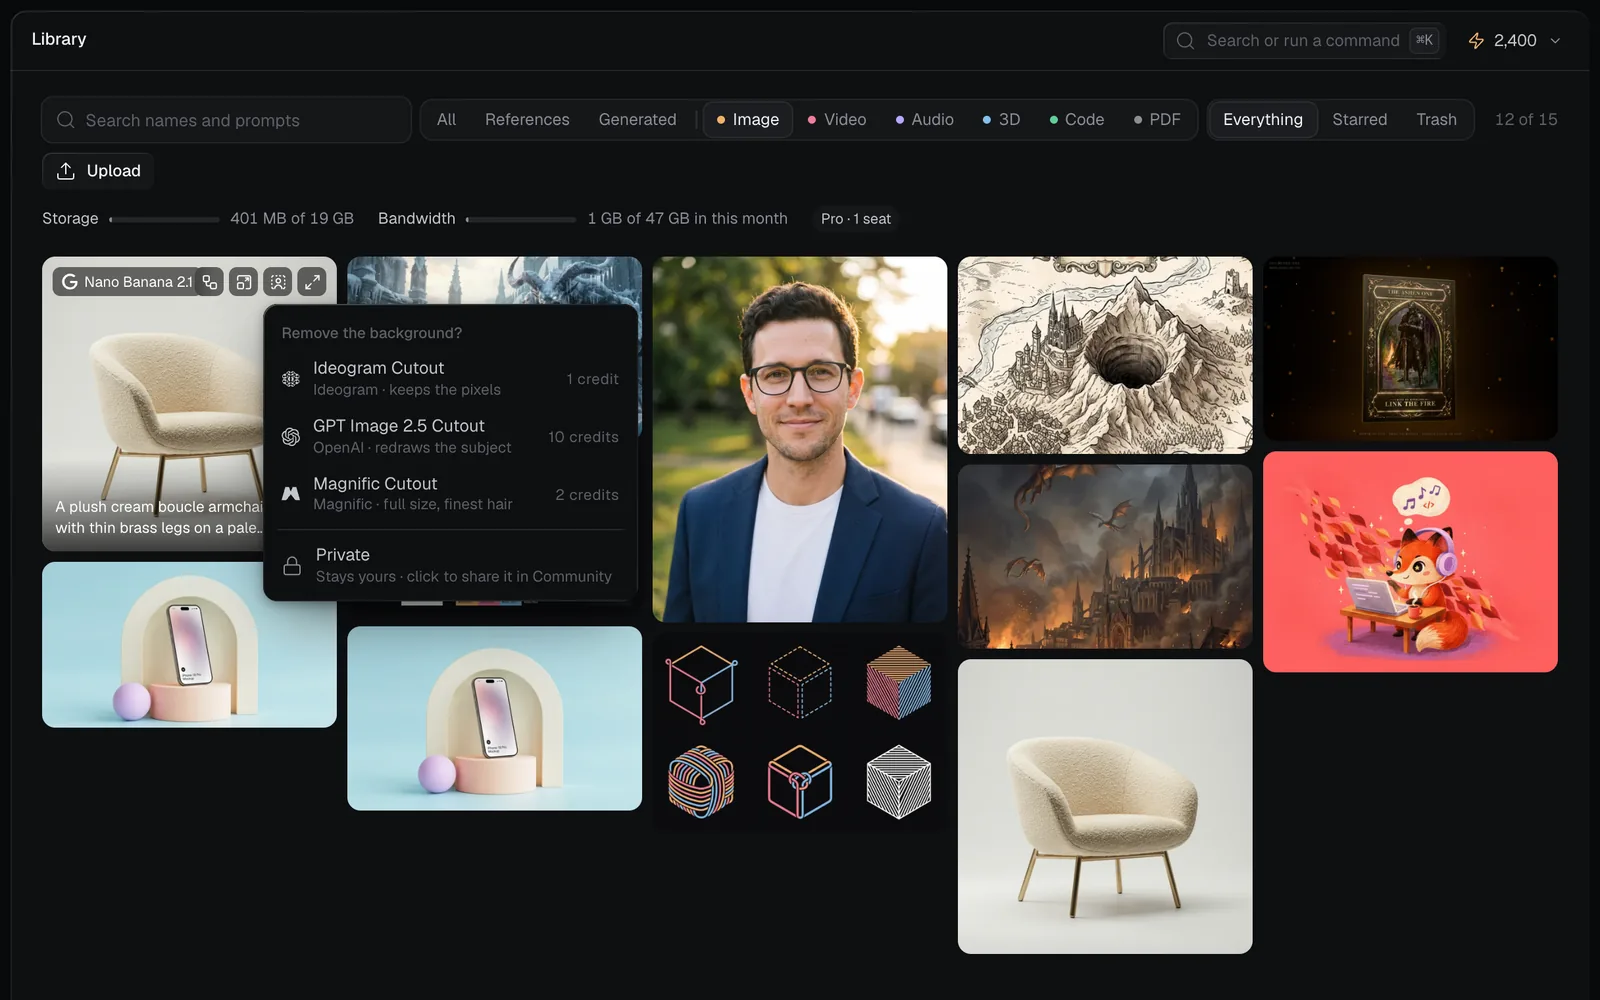Open the six cube logos thumbnail
1600x1000 pixels.
tap(800, 733)
